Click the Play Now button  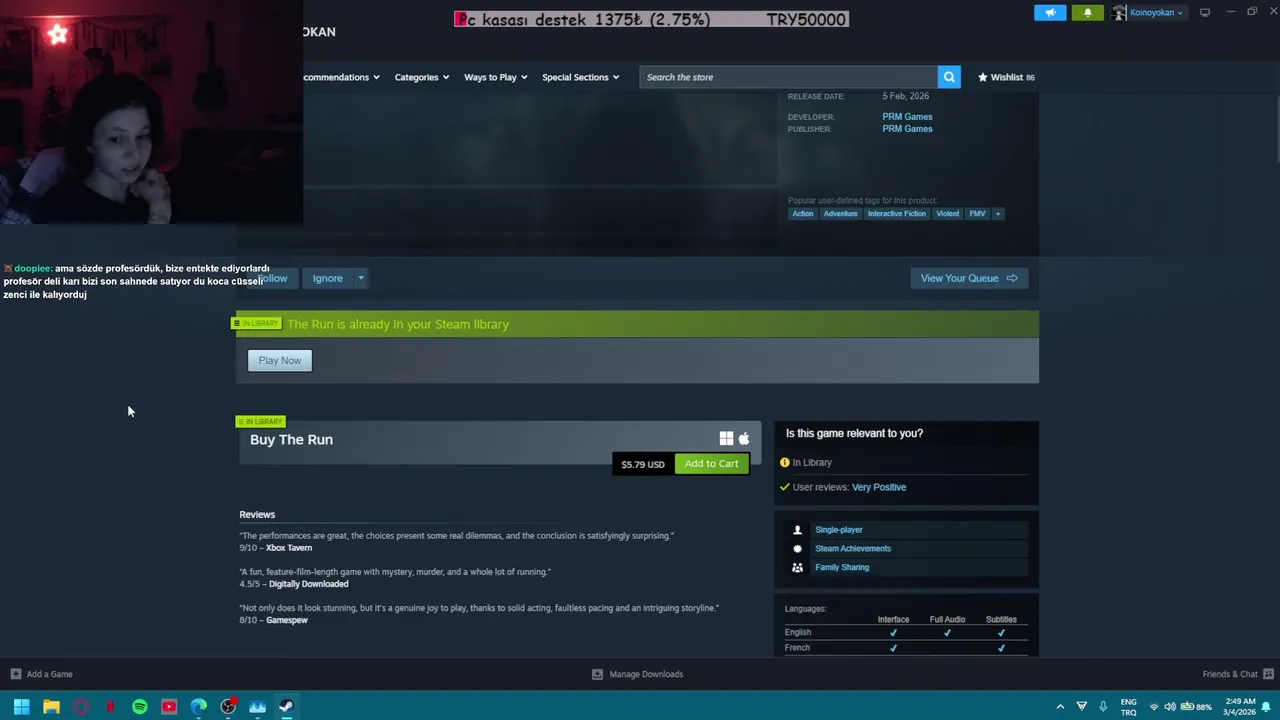[x=280, y=360]
